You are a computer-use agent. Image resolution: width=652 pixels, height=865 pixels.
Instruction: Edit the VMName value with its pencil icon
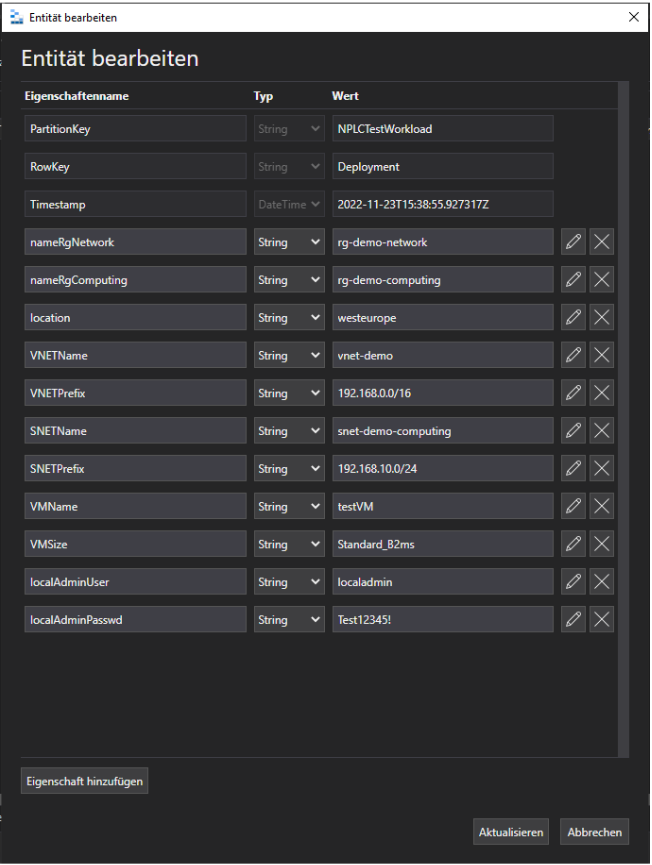tap(573, 506)
